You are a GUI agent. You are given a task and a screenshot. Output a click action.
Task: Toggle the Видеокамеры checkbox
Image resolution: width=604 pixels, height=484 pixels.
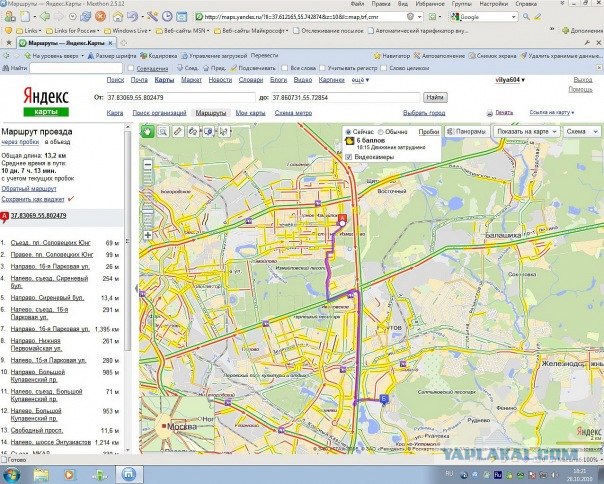(349, 157)
